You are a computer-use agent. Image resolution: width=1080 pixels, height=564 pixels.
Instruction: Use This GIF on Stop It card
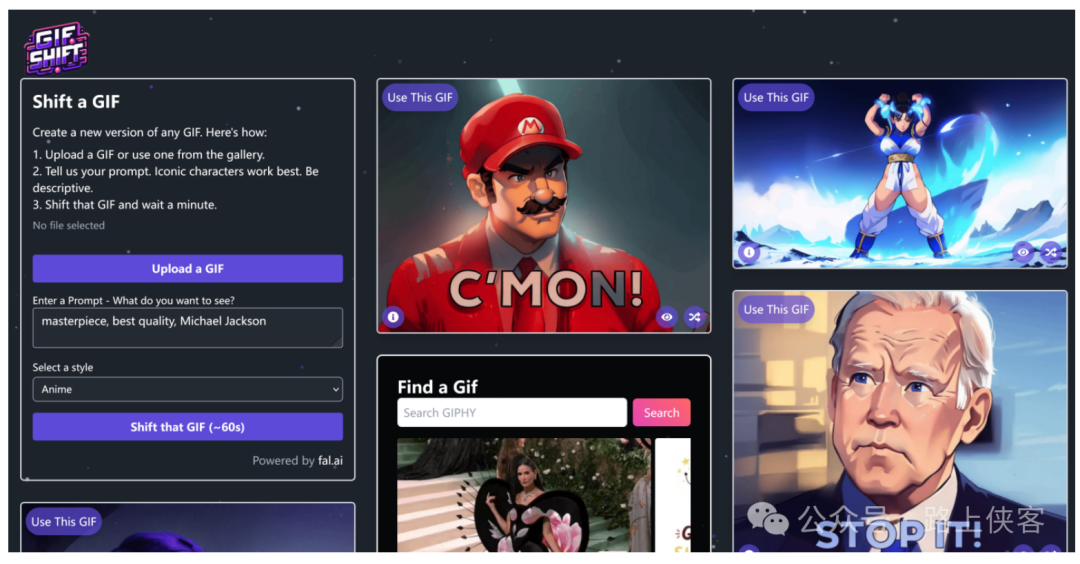coord(776,309)
